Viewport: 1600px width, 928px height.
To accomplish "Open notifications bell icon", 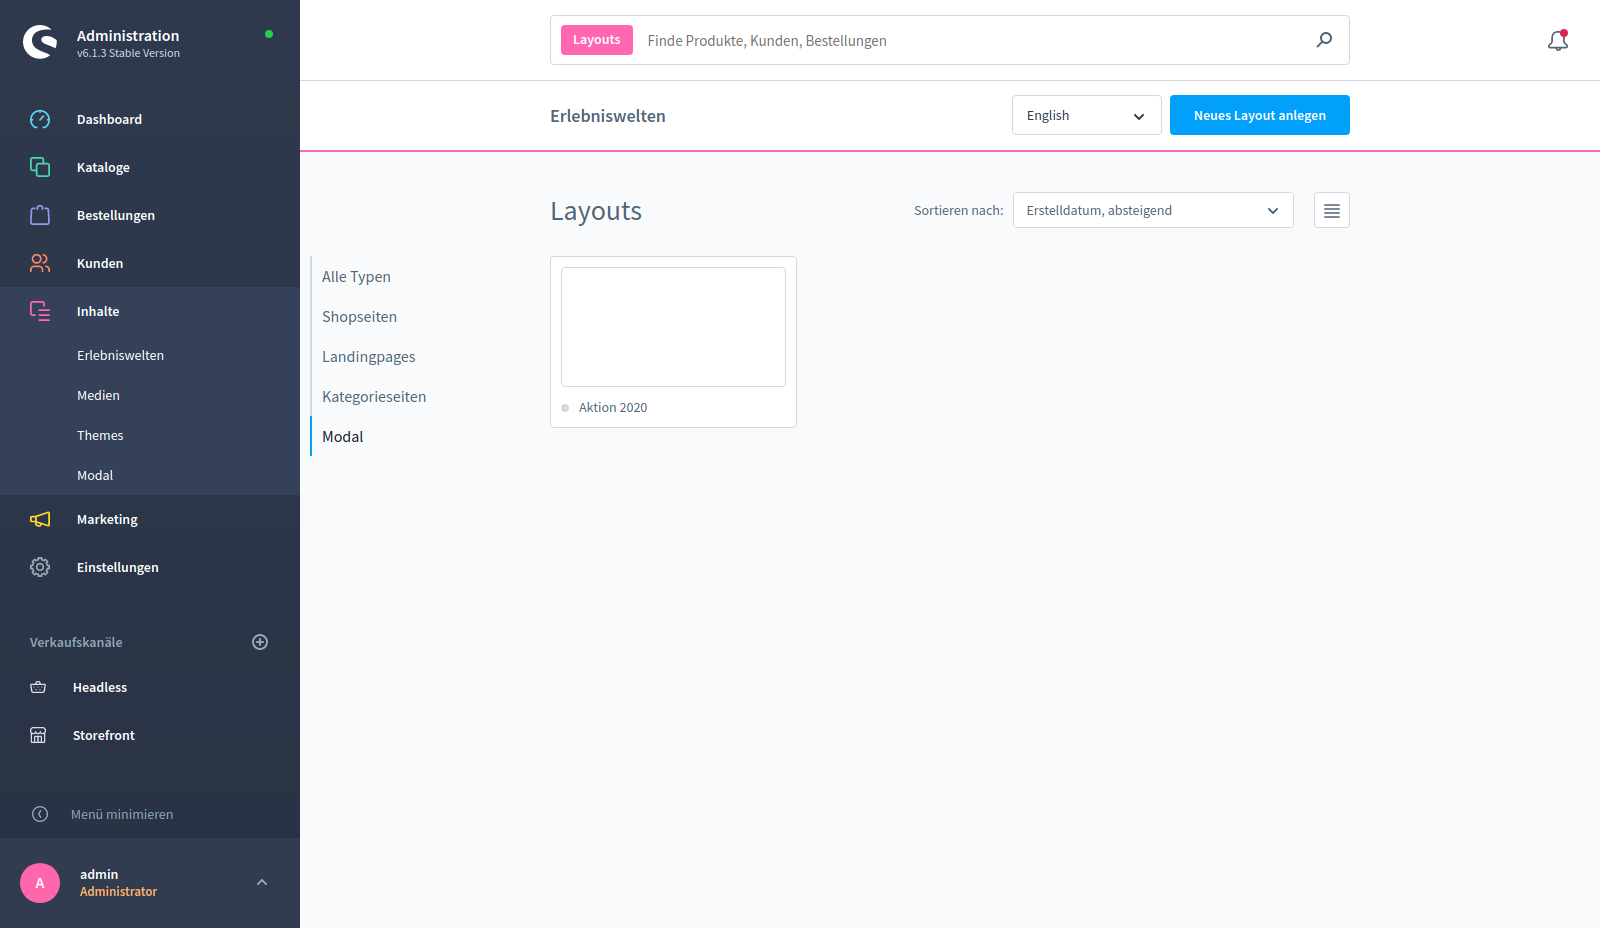I will click(1557, 40).
